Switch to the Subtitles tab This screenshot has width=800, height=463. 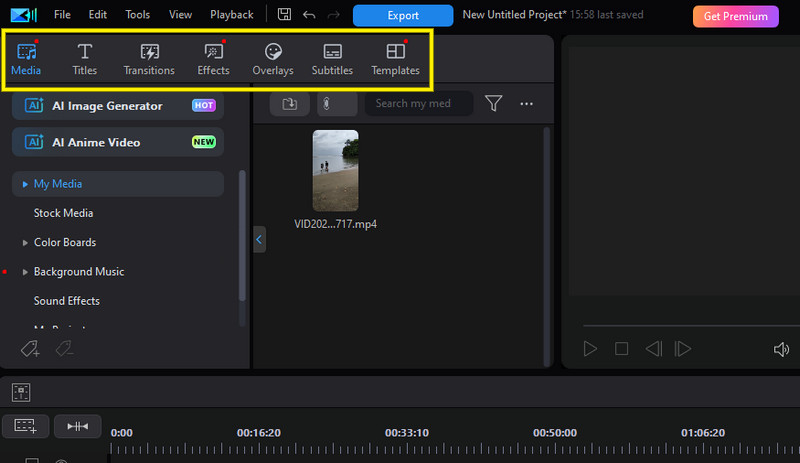click(332, 59)
